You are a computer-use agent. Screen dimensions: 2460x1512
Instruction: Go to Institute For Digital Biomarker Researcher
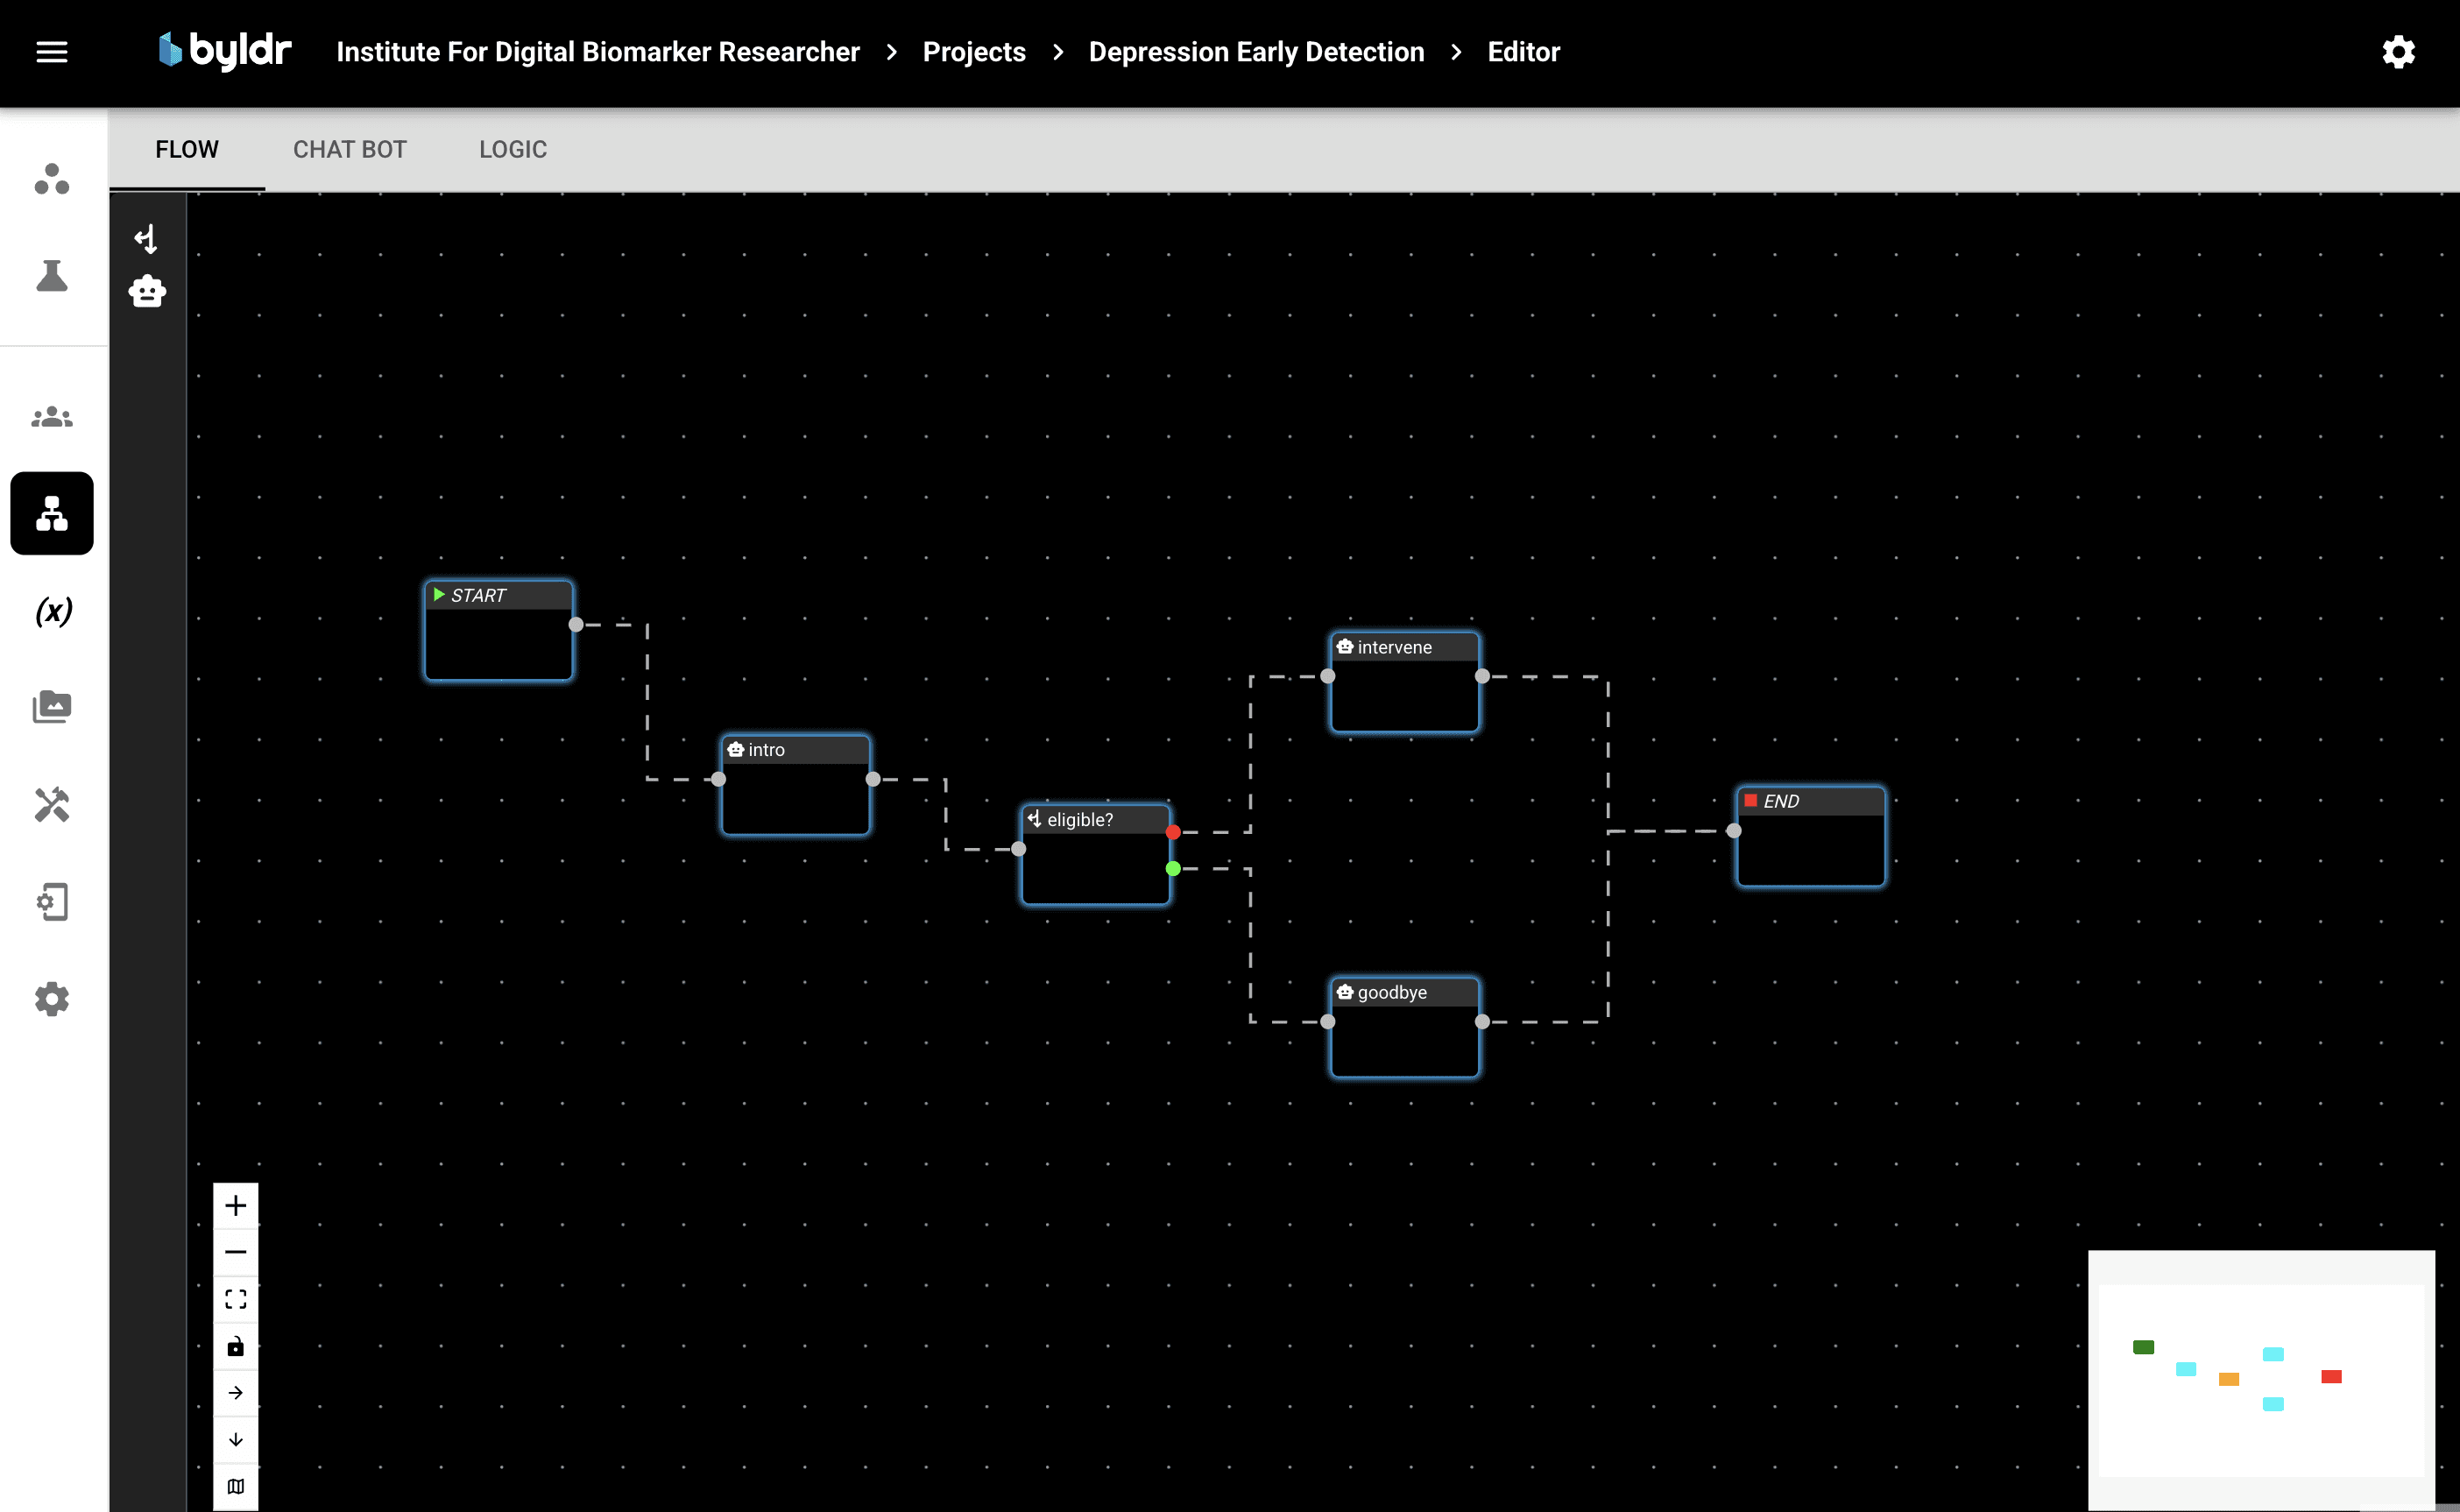598,52
